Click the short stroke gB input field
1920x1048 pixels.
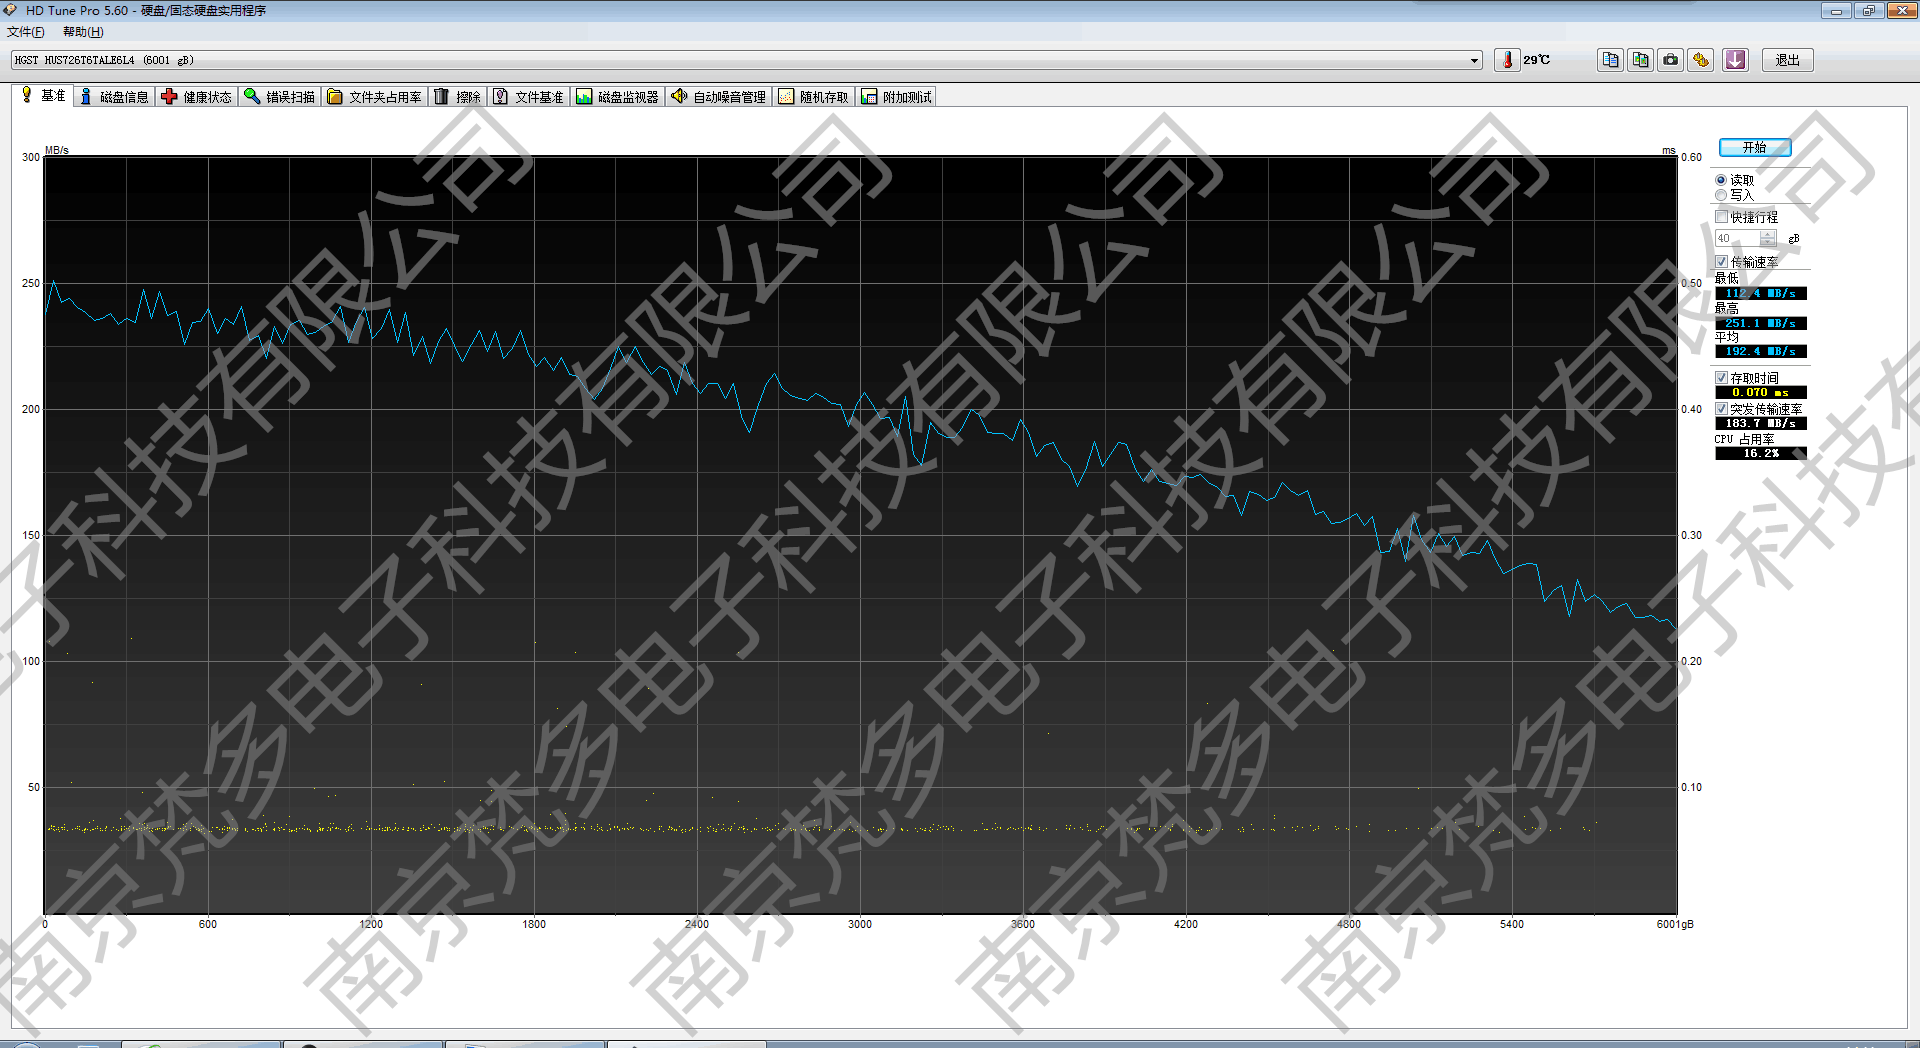click(x=1737, y=238)
